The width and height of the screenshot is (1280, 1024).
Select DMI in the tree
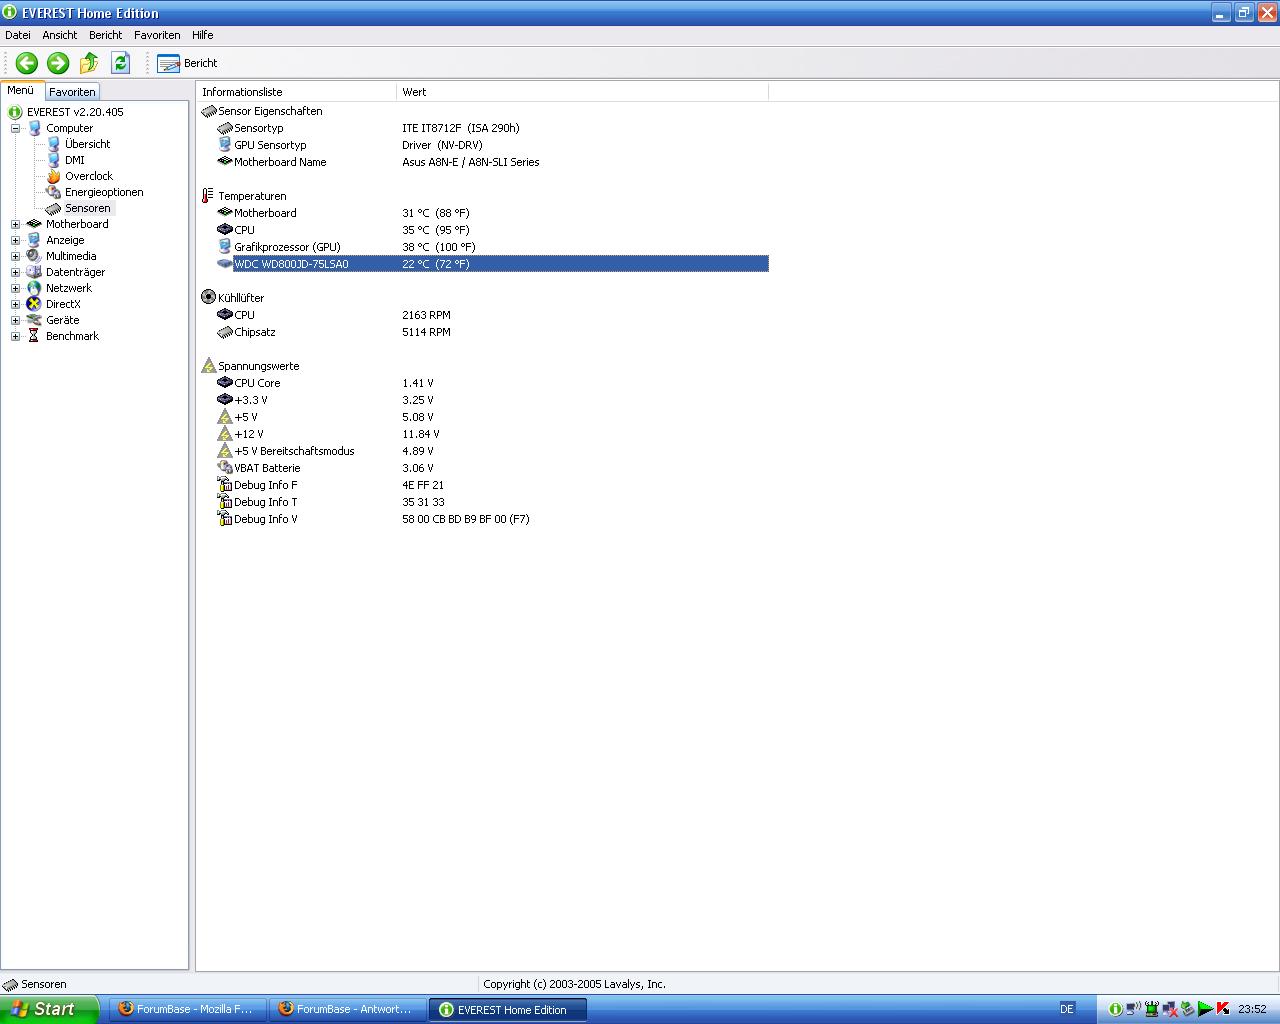coord(75,160)
